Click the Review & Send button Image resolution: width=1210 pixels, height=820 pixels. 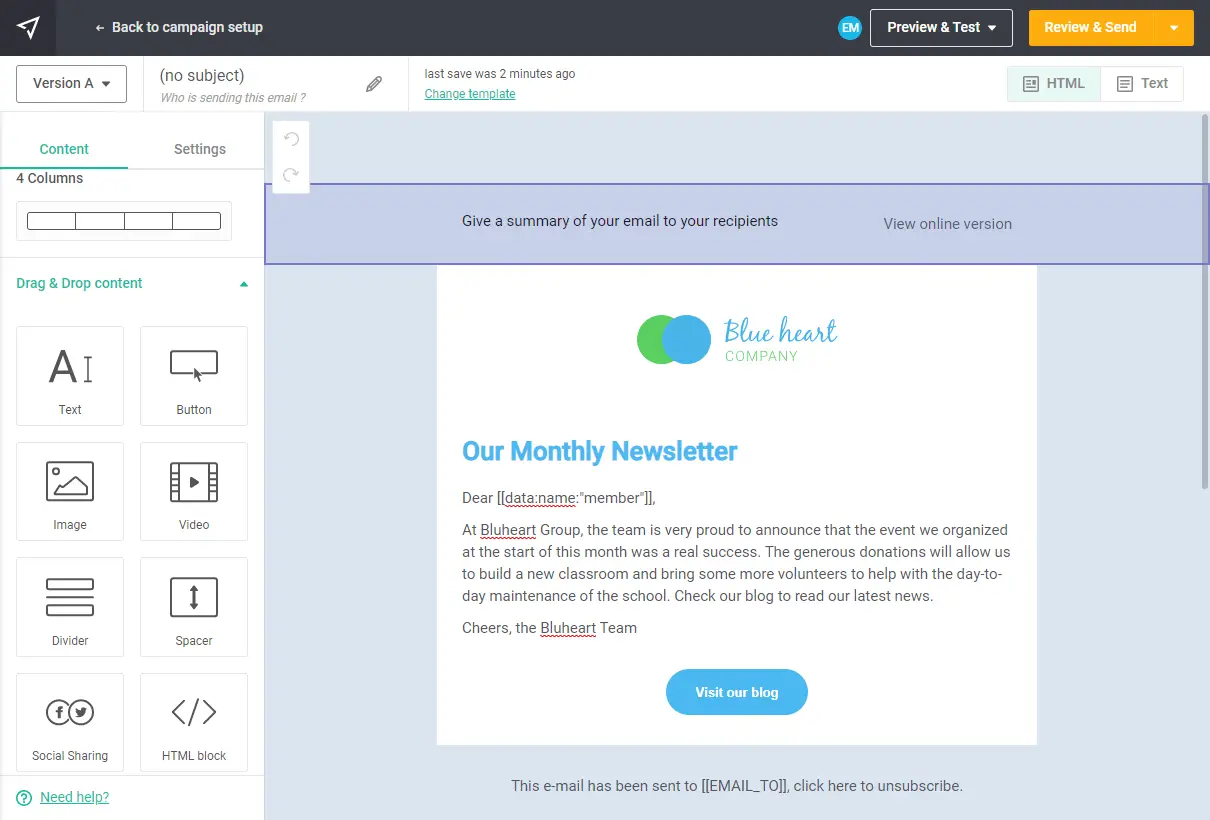[1090, 28]
